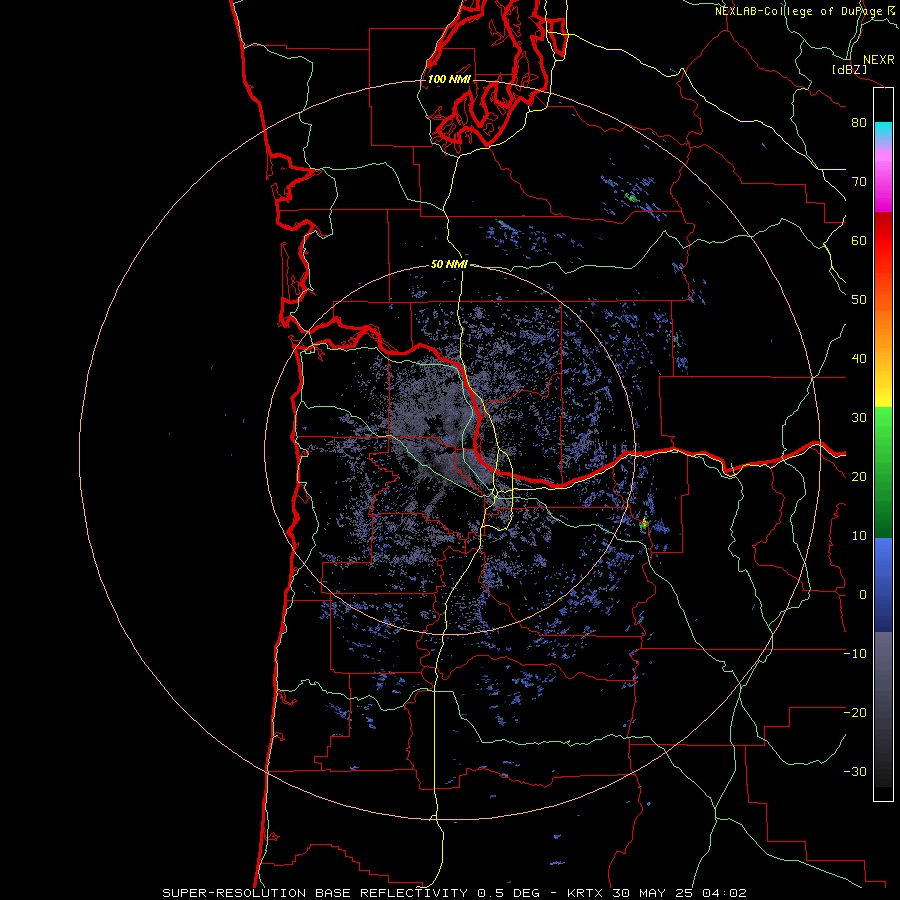Click the "100 NMI" range ring label
The image size is (900, 900).
pos(449,79)
